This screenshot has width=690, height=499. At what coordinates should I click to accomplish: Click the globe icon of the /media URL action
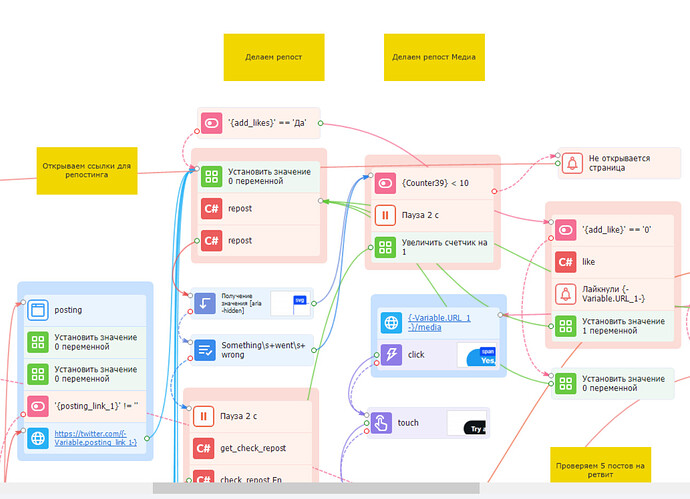[x=391, y=323]
